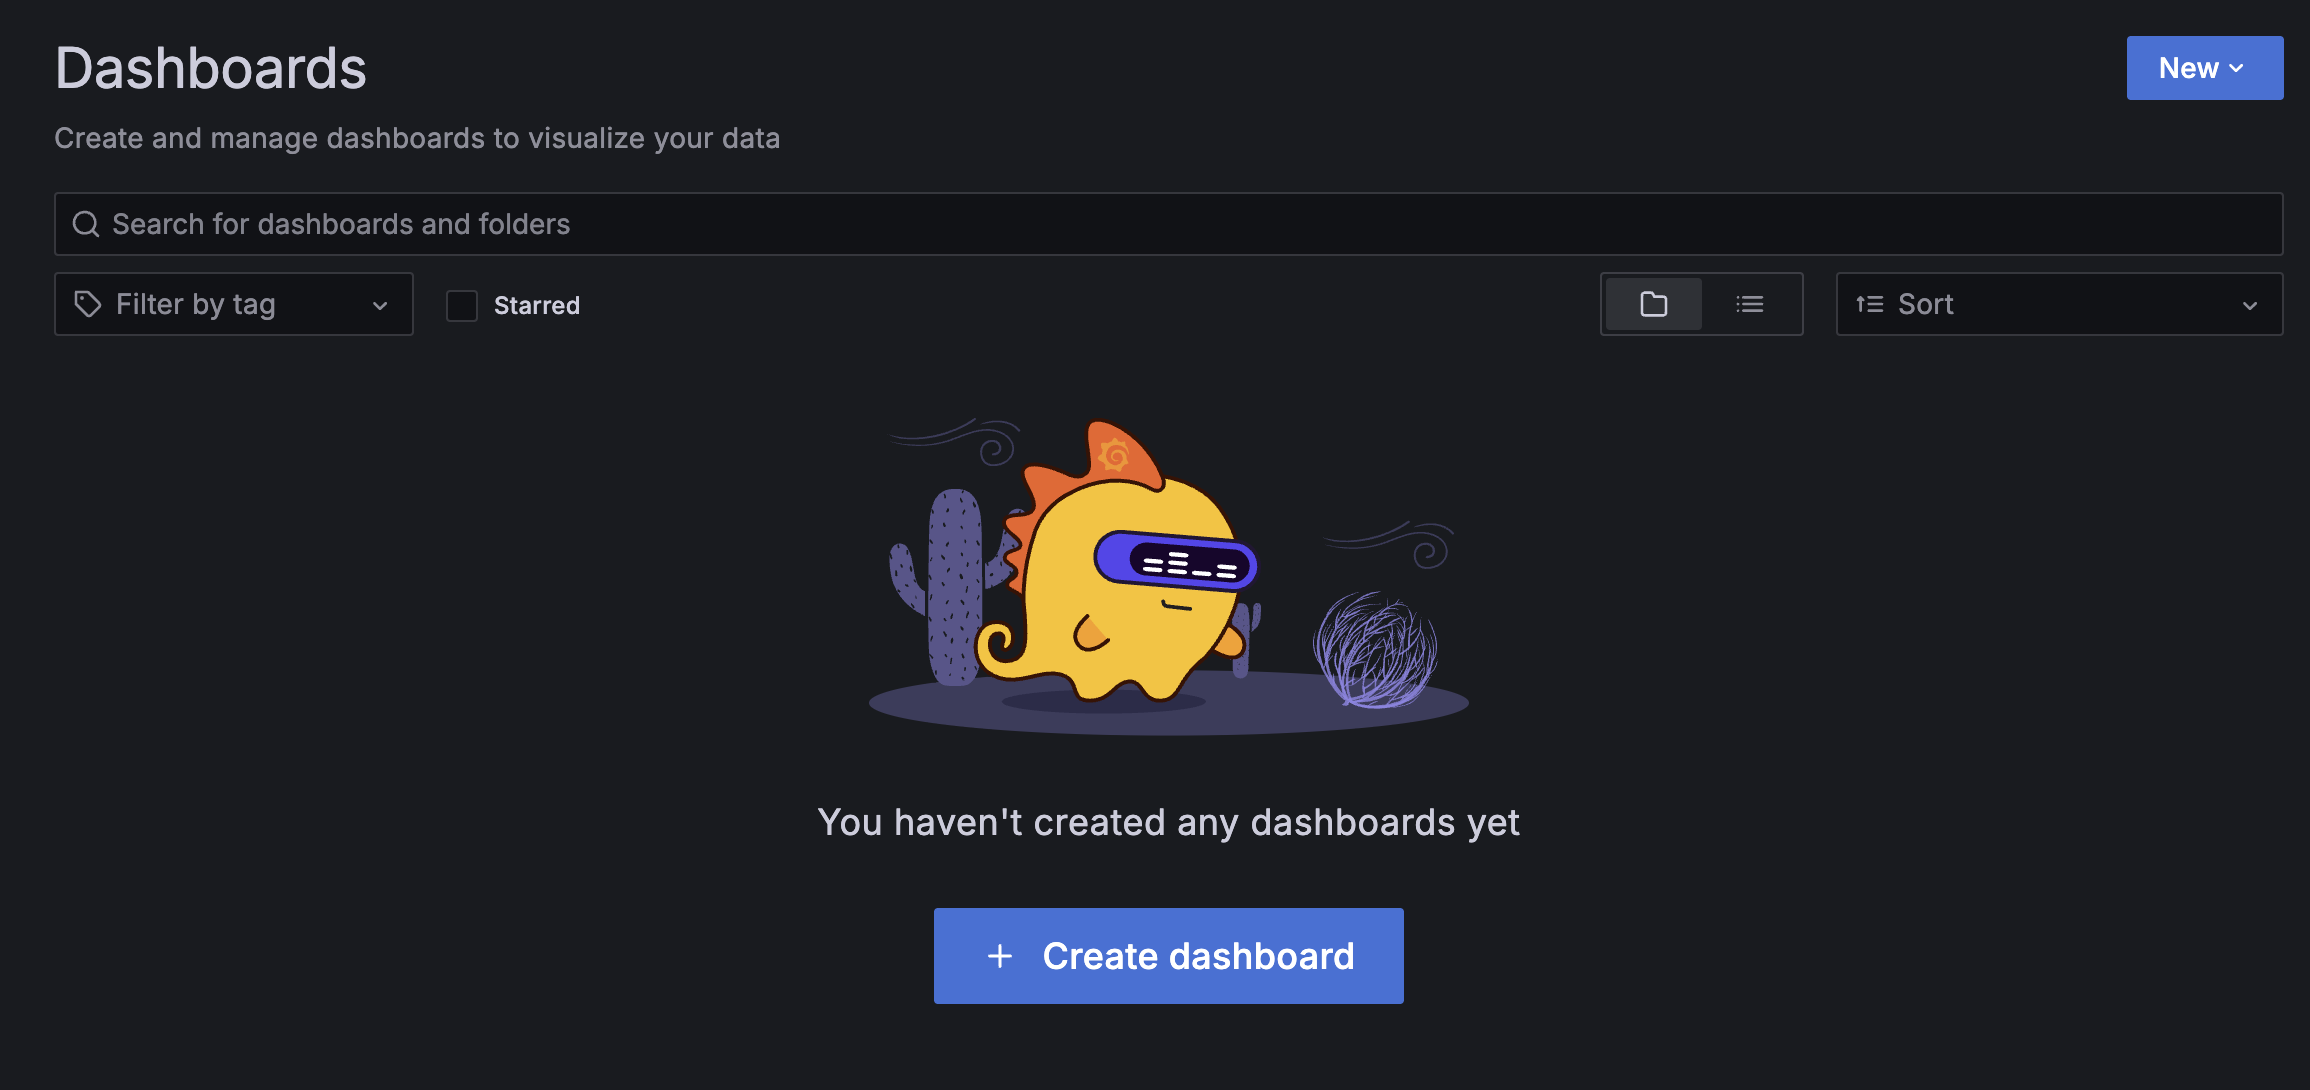Image resolution: width=2310 pixels, height=1090 pixels.
Task: Click the tag icon beside Filter by tag
Action: pos(88,304)
